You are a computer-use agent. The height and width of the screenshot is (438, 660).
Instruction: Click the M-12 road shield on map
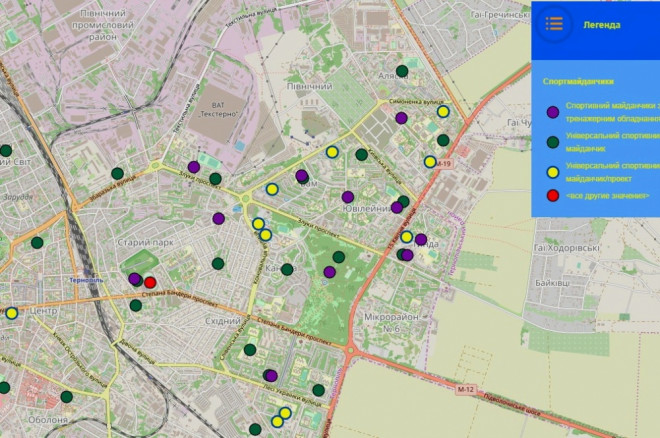tap(463, 388)
